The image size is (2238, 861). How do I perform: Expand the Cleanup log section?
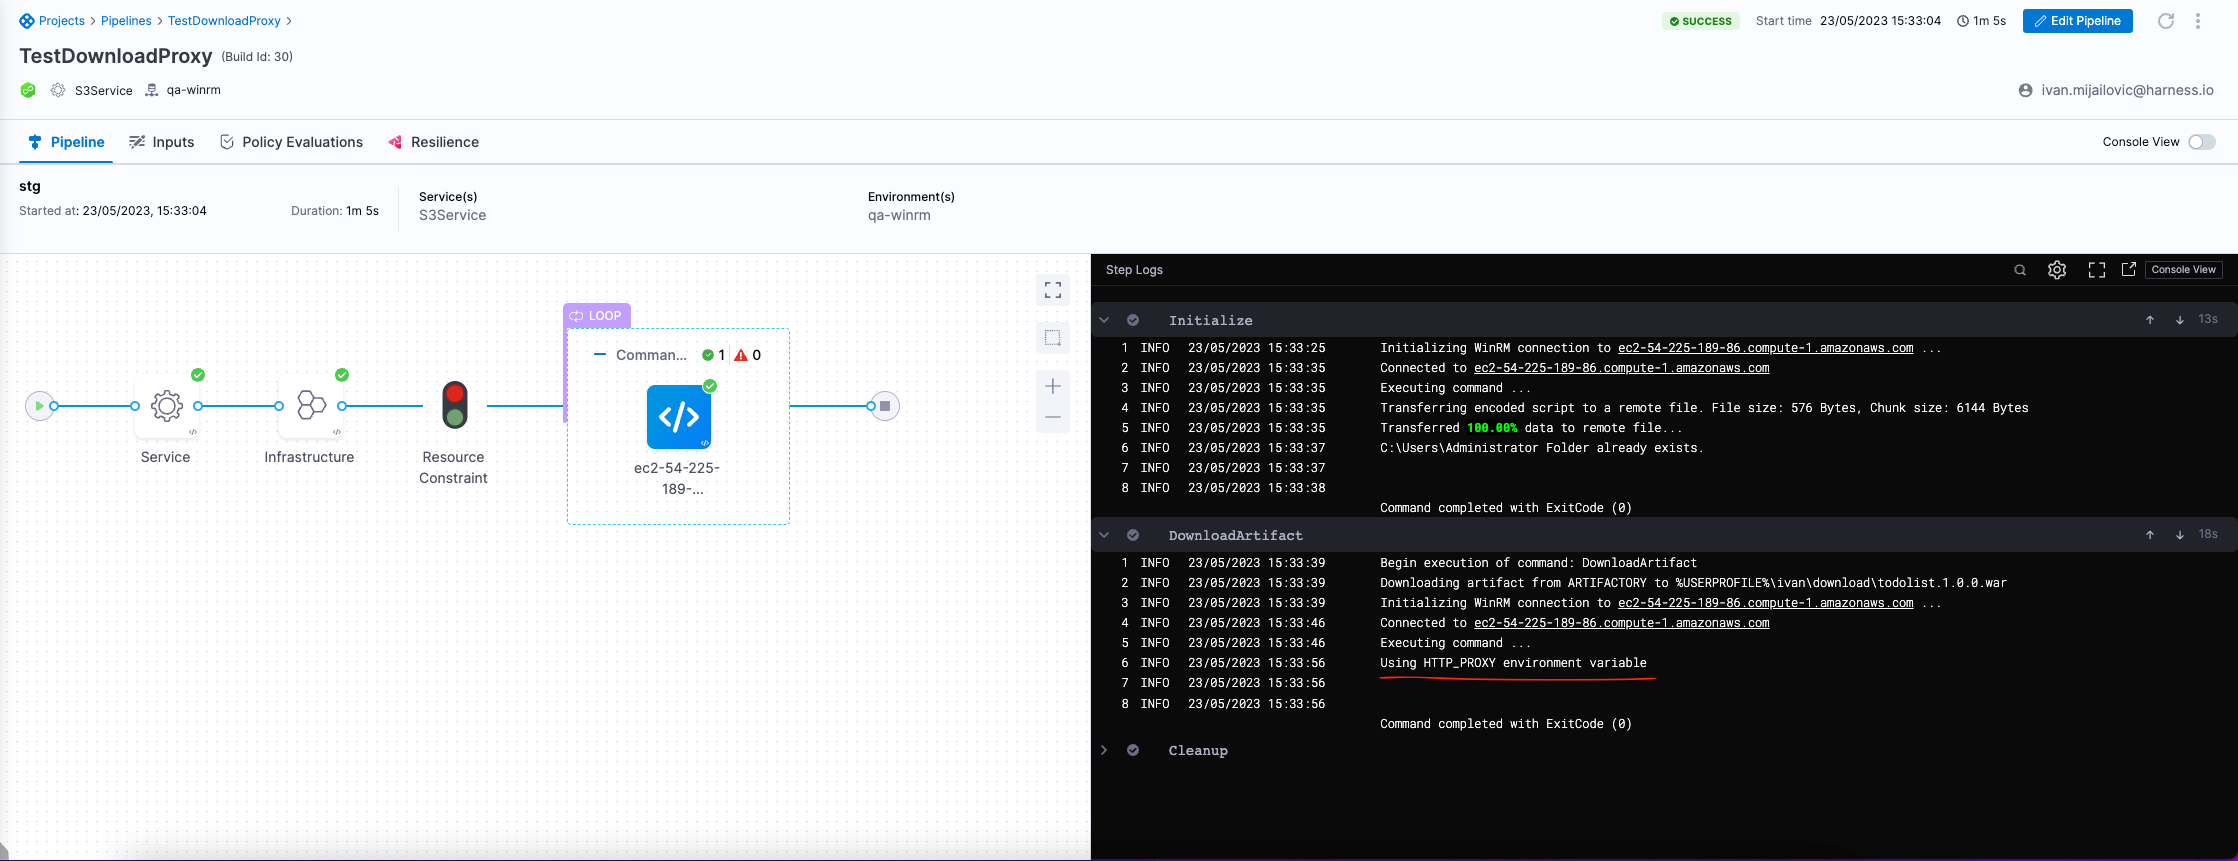[1104, 750]
